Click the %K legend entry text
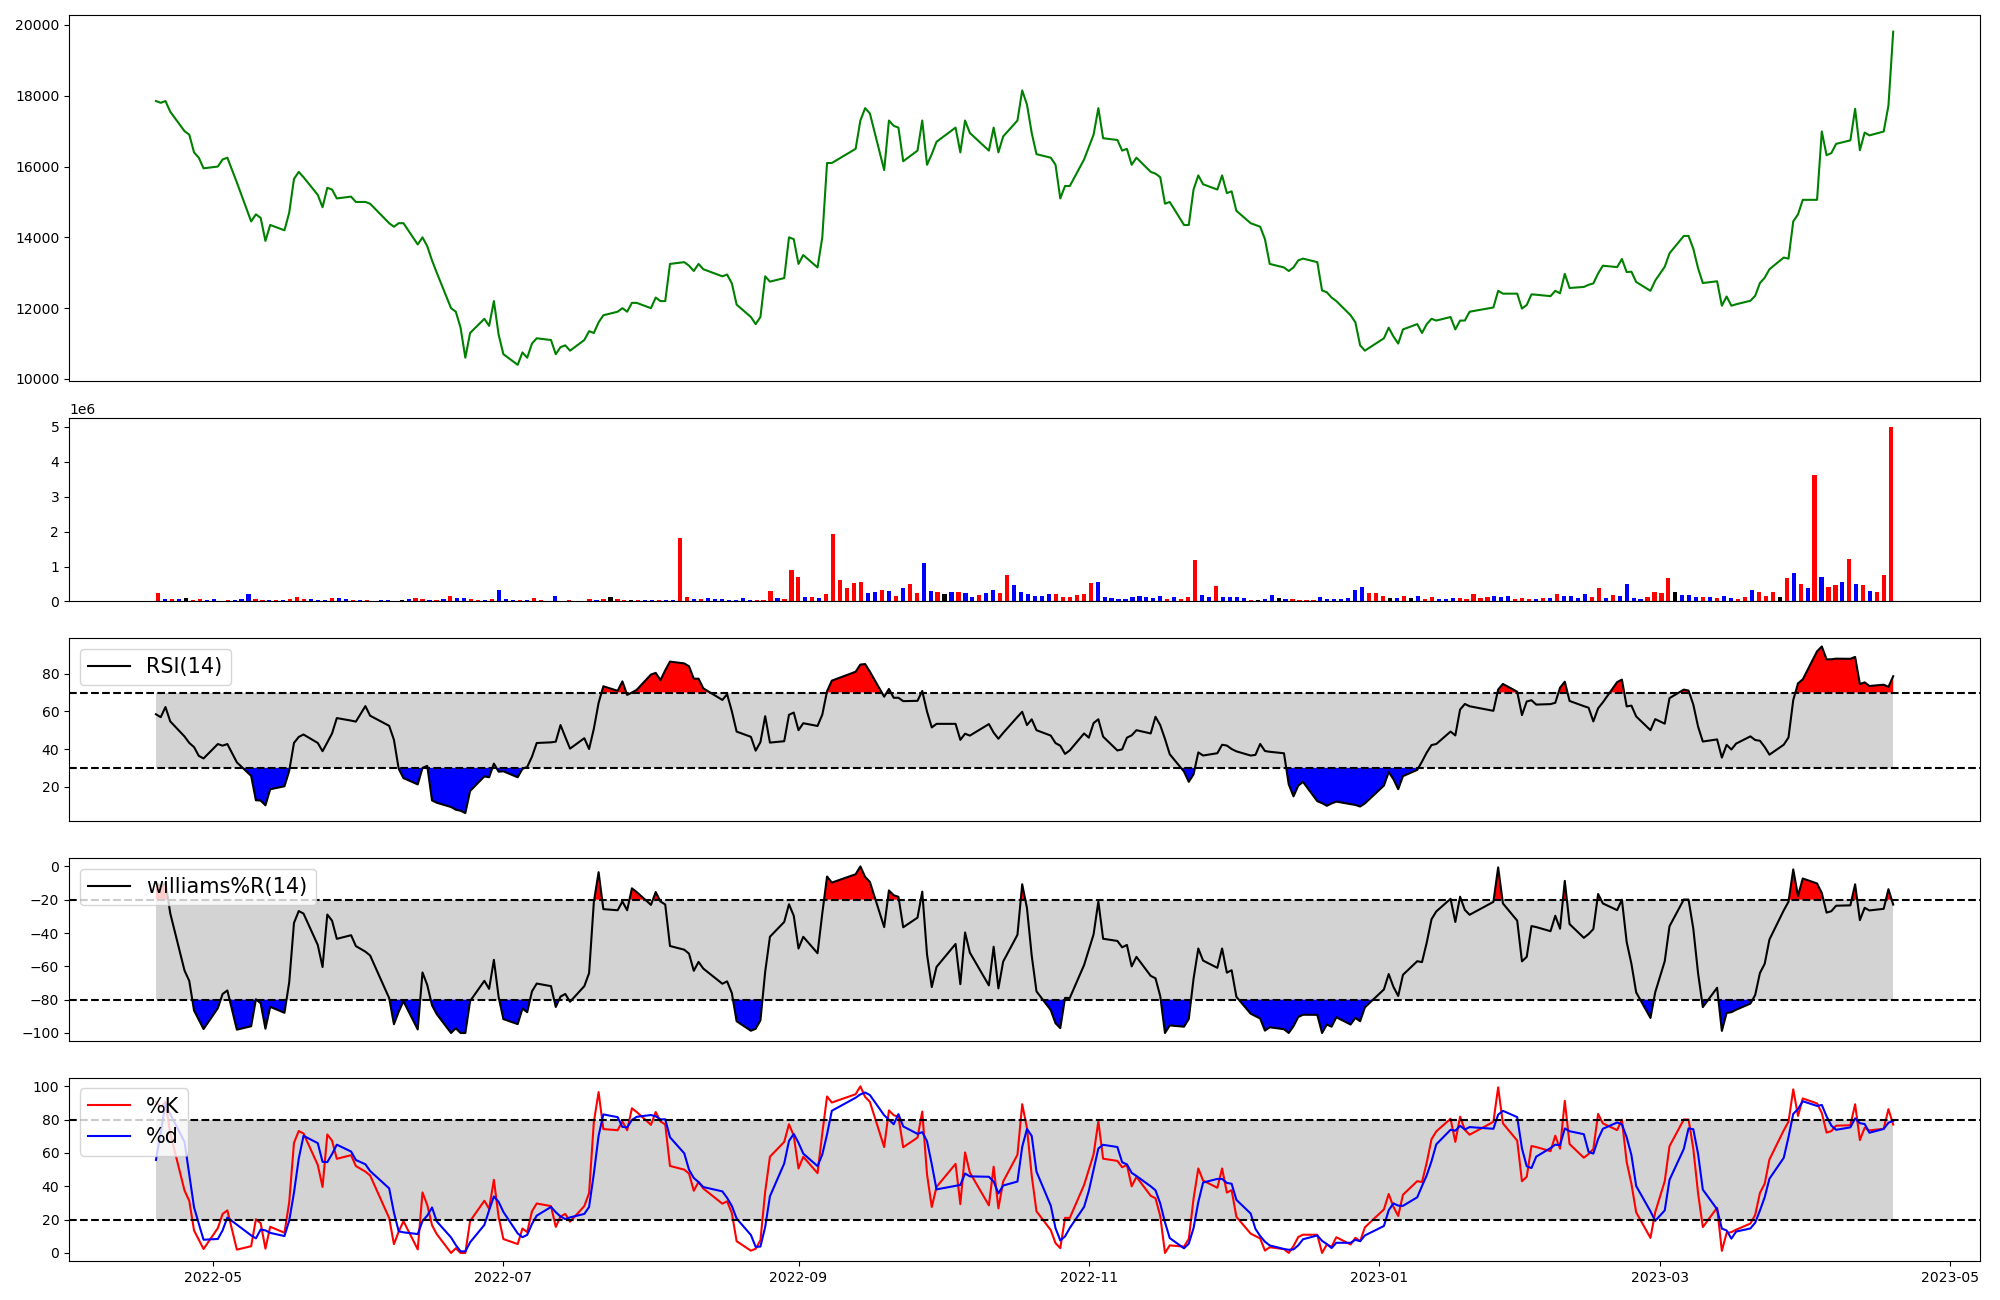 pos(162,1106)
